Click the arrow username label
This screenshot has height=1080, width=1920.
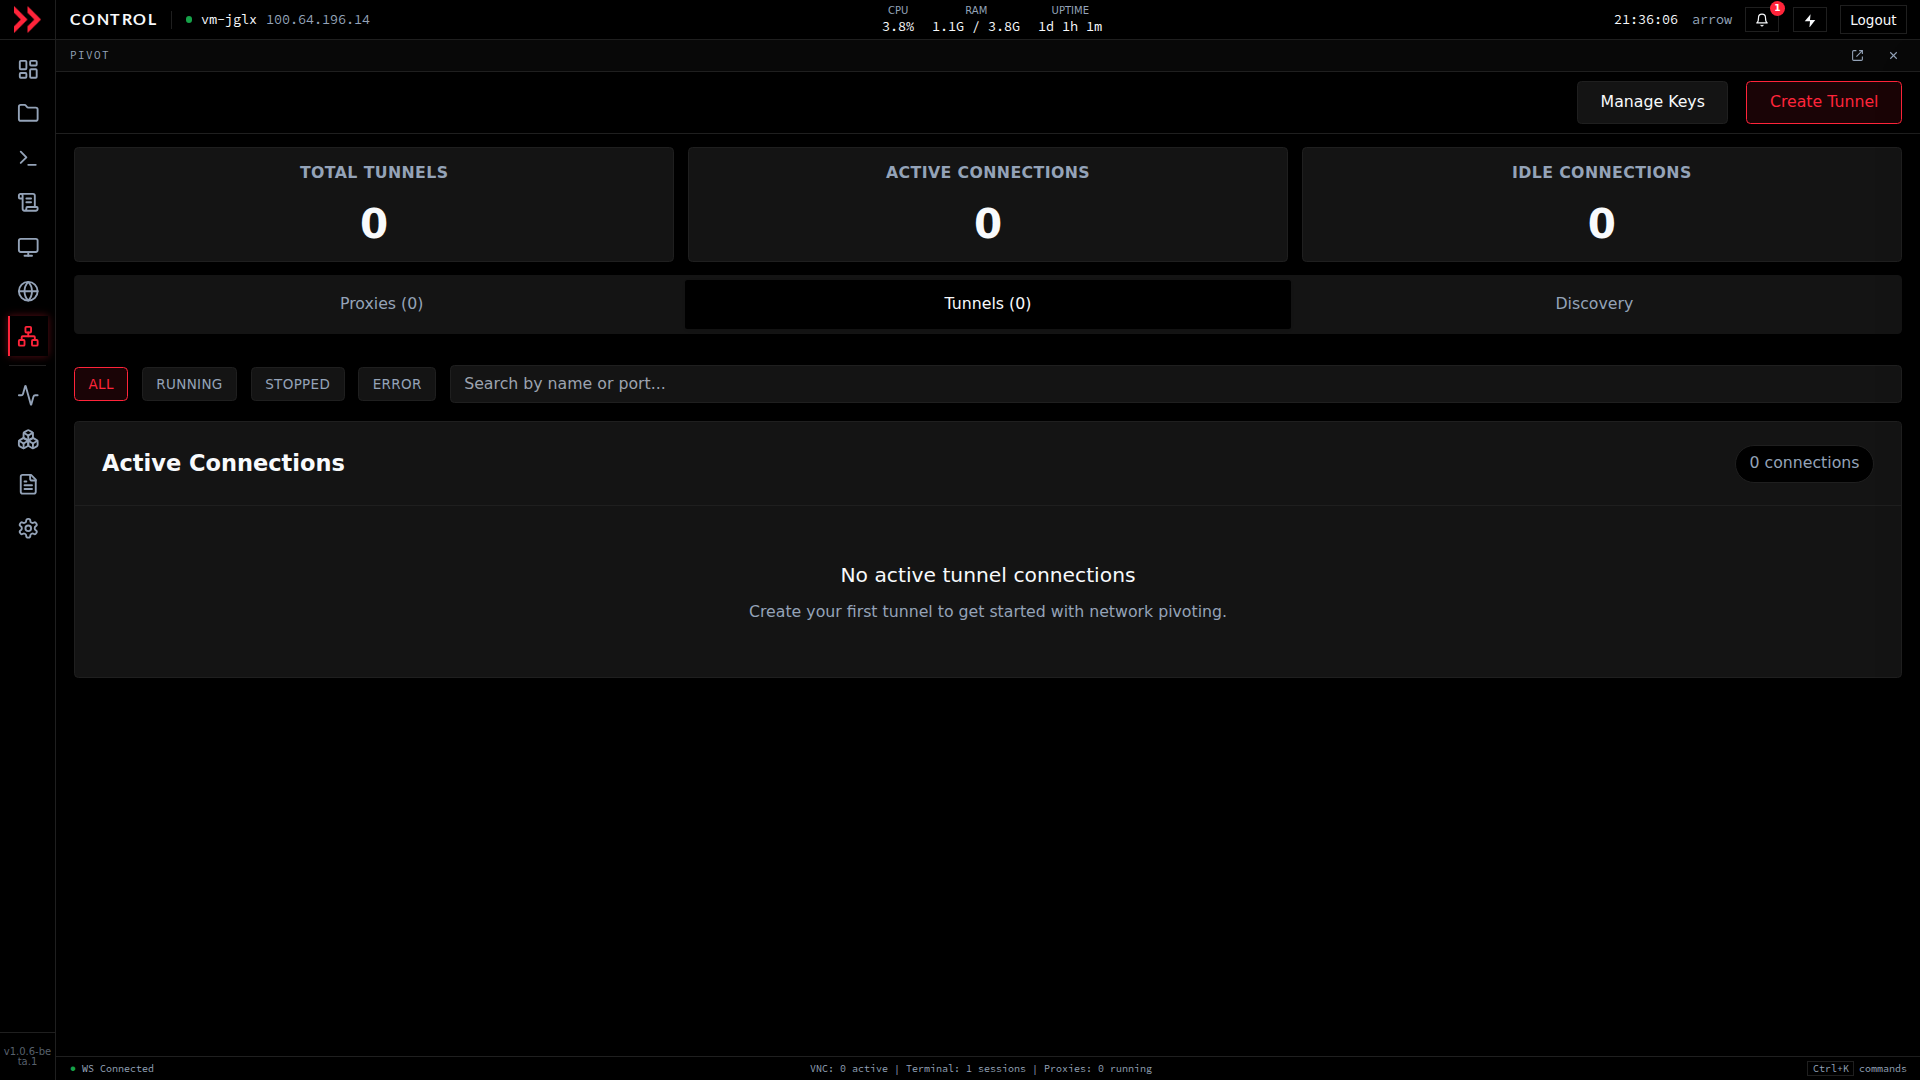1712,20
